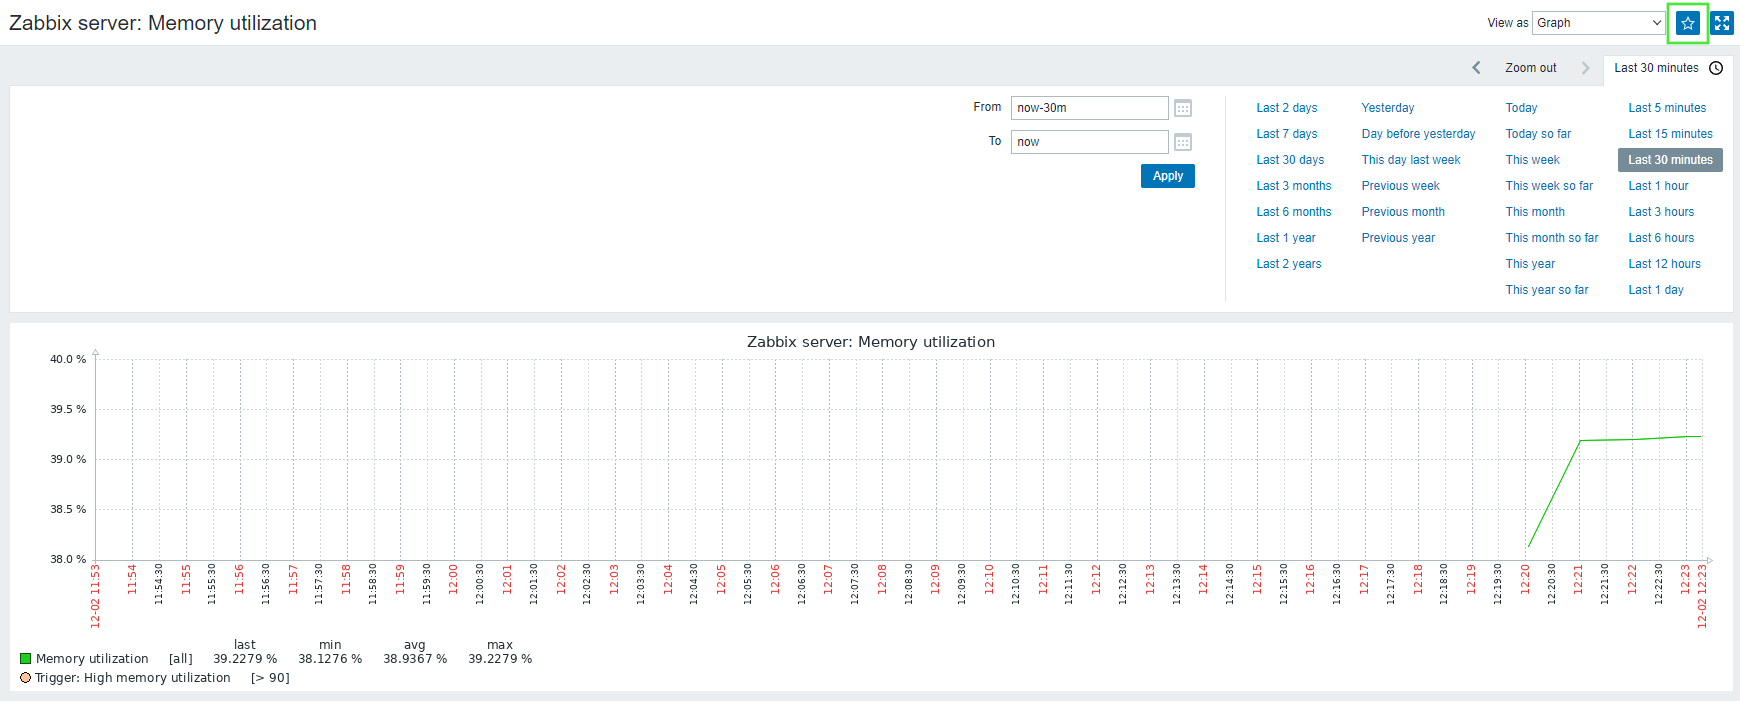Click avg value 38.9367 % in legend
Viewport: 1740px width, 701px height.
click(415, 659)
